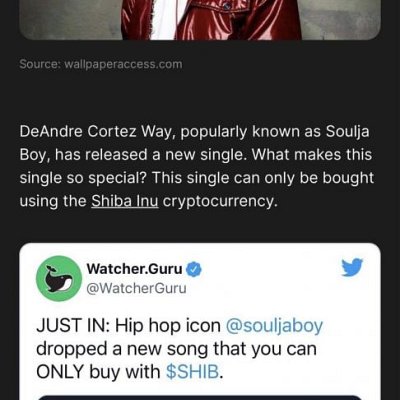Click the blue Twitter bird icon

tap(352, 267)
